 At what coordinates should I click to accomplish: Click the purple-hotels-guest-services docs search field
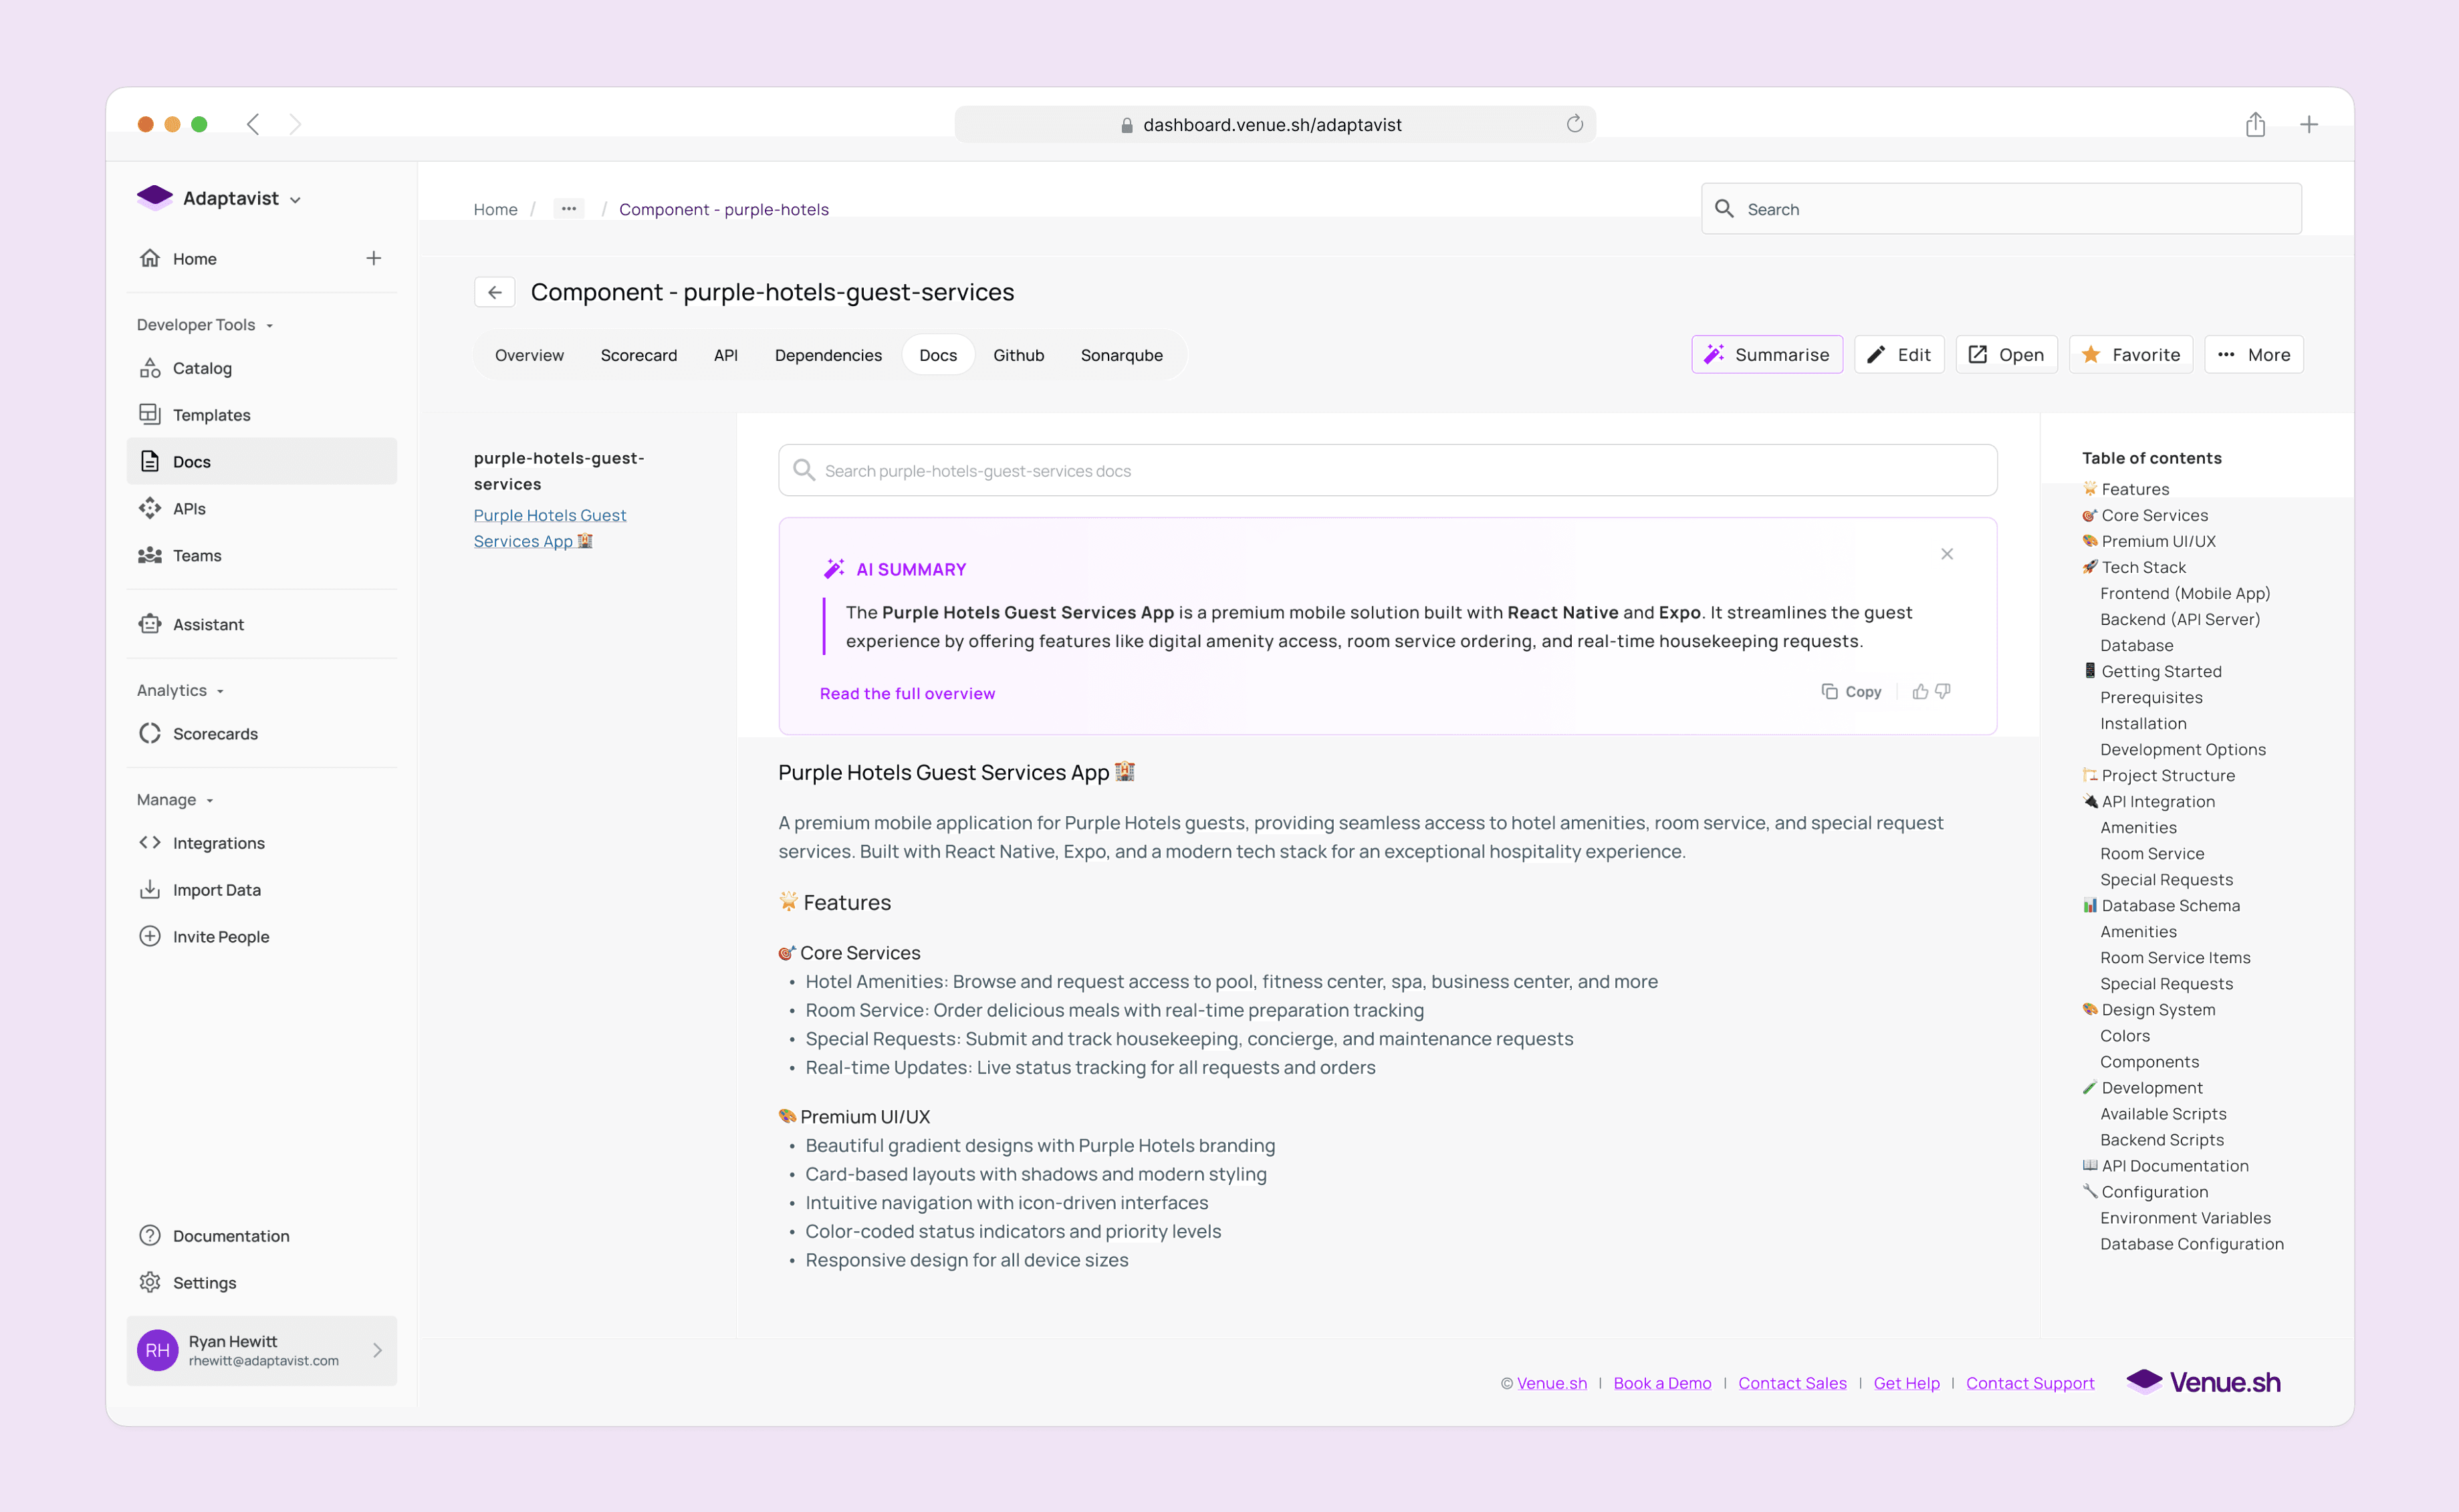coord(1387,470)
